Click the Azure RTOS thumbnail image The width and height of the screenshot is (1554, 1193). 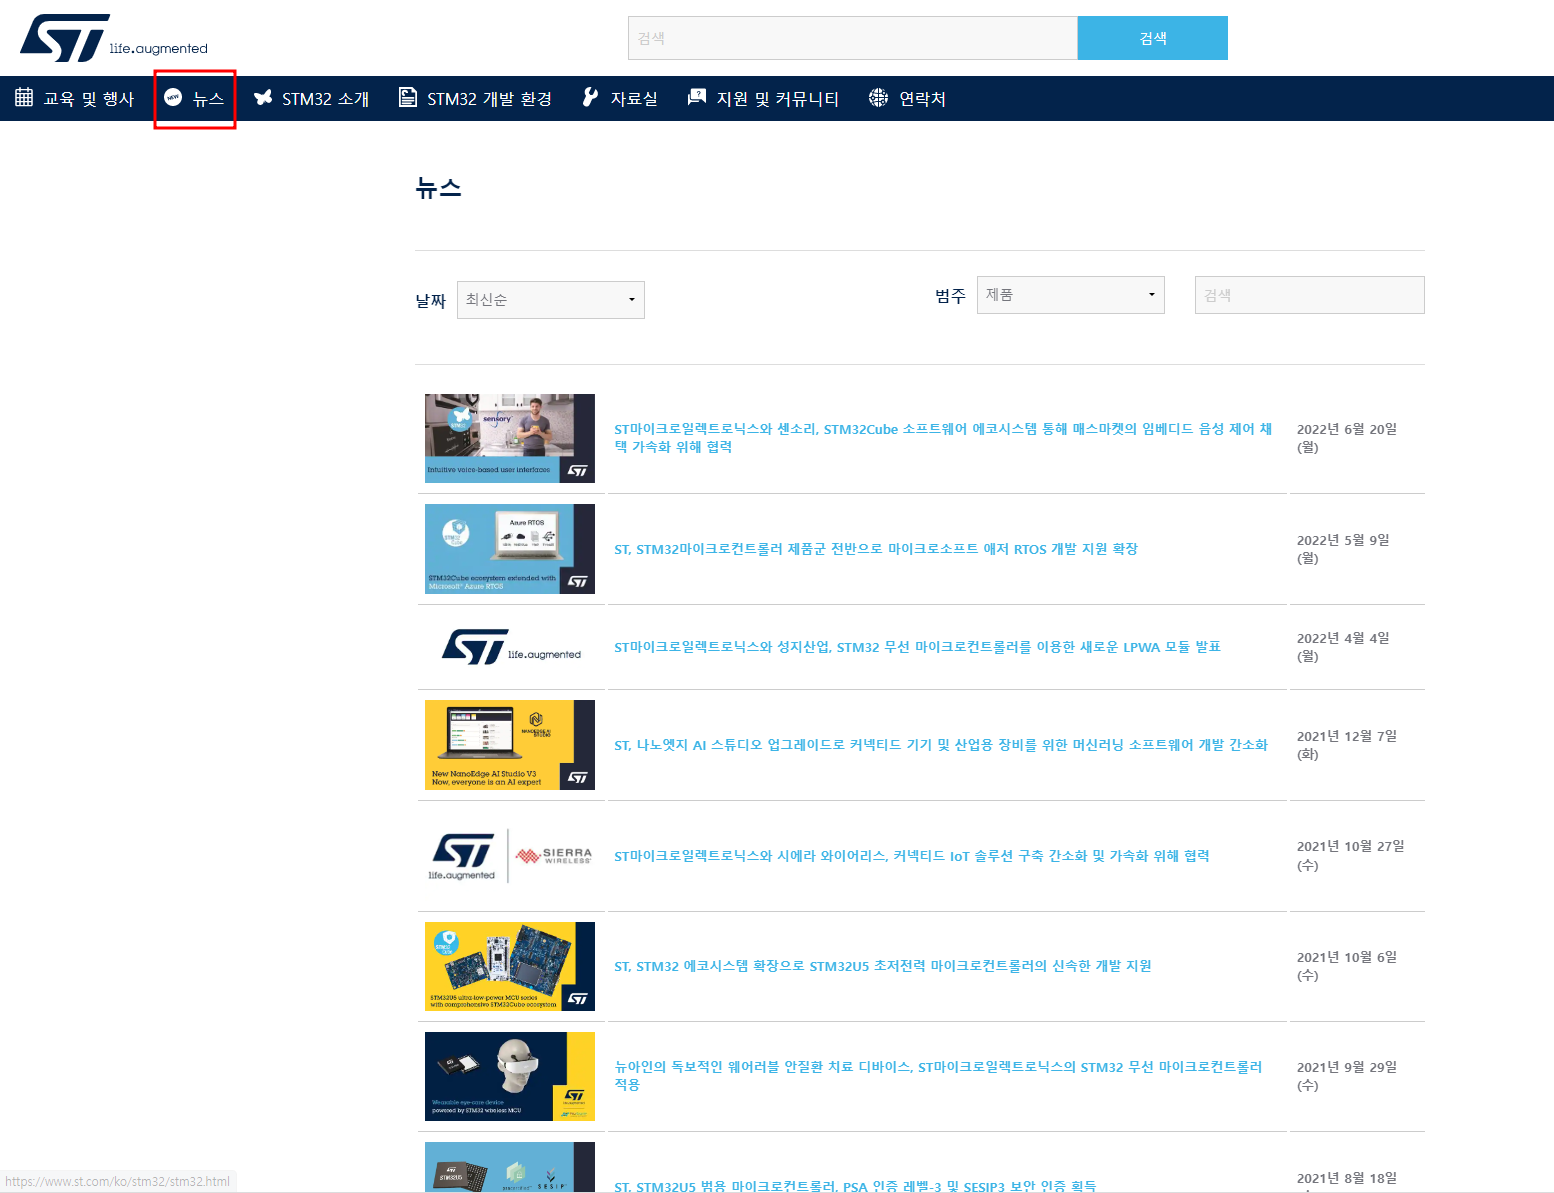coord(510,549)
